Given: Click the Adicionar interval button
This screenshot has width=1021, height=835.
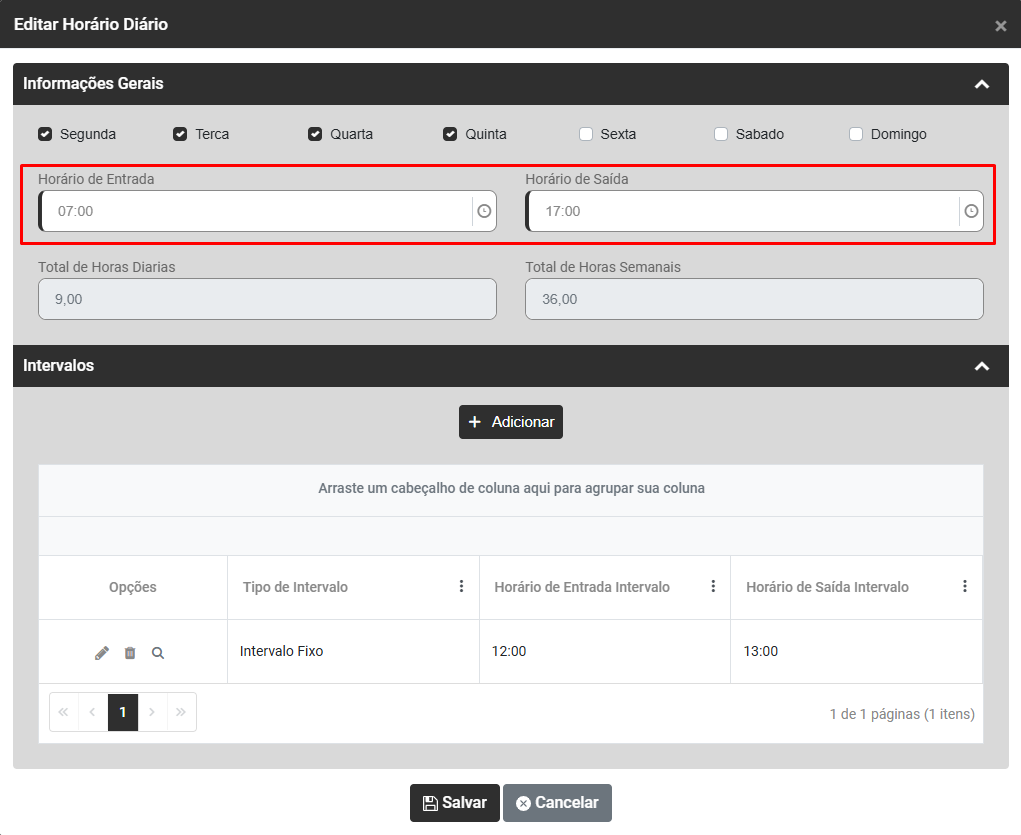Looking at the screenshot, I should (x=511, y=422).
